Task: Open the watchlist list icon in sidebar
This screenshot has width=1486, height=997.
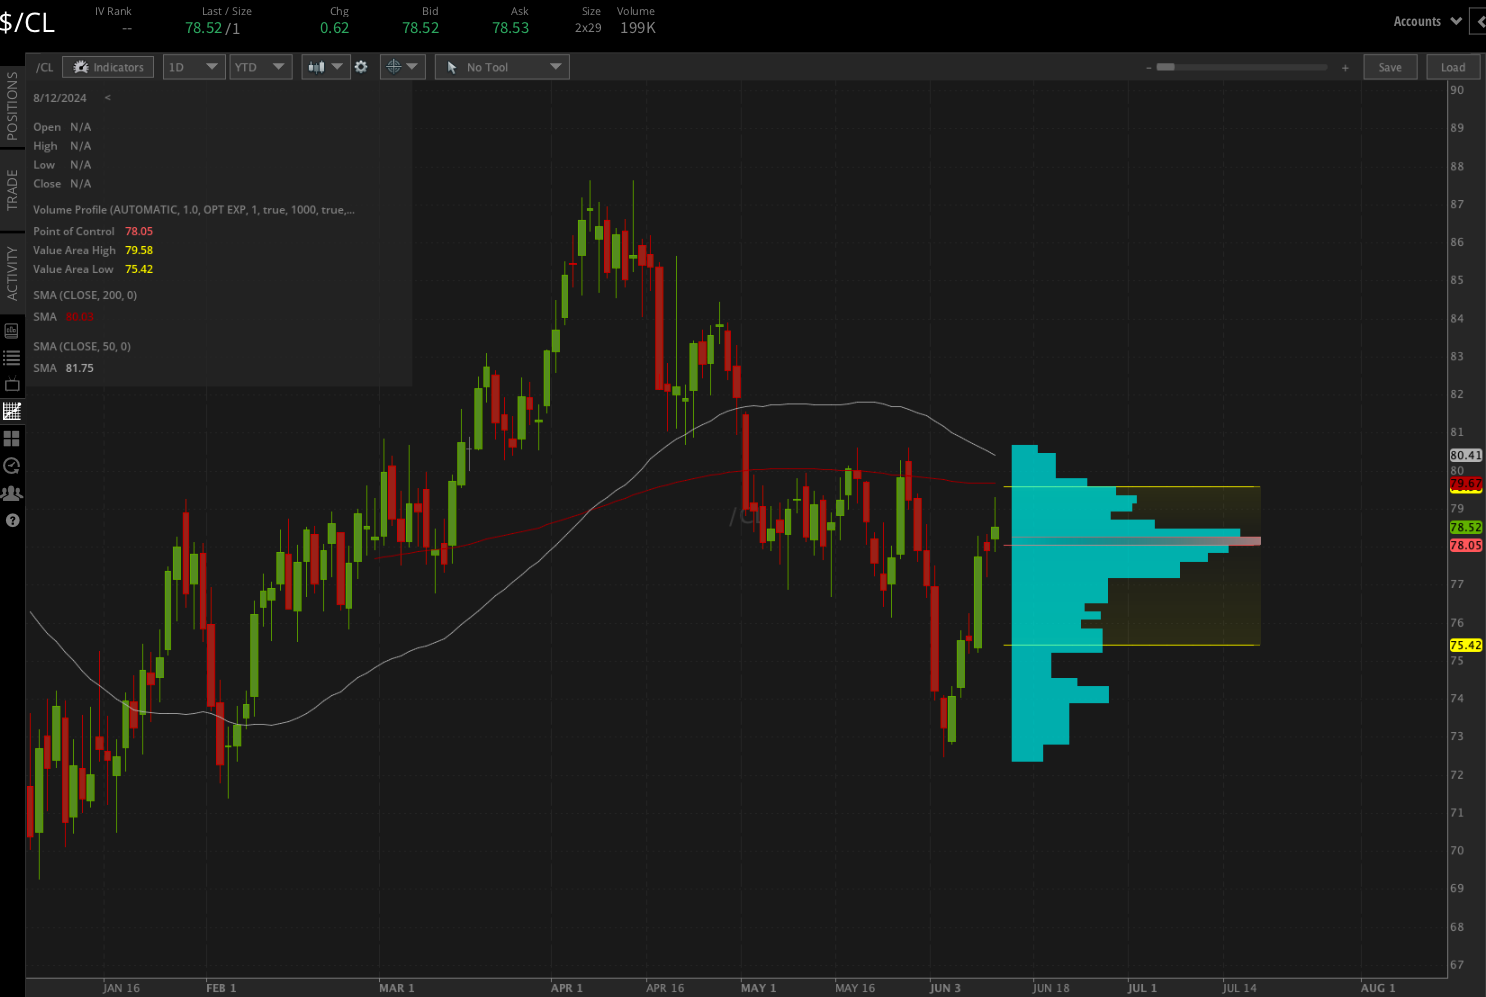Action: pyautogui.click(x=12, y=357)
